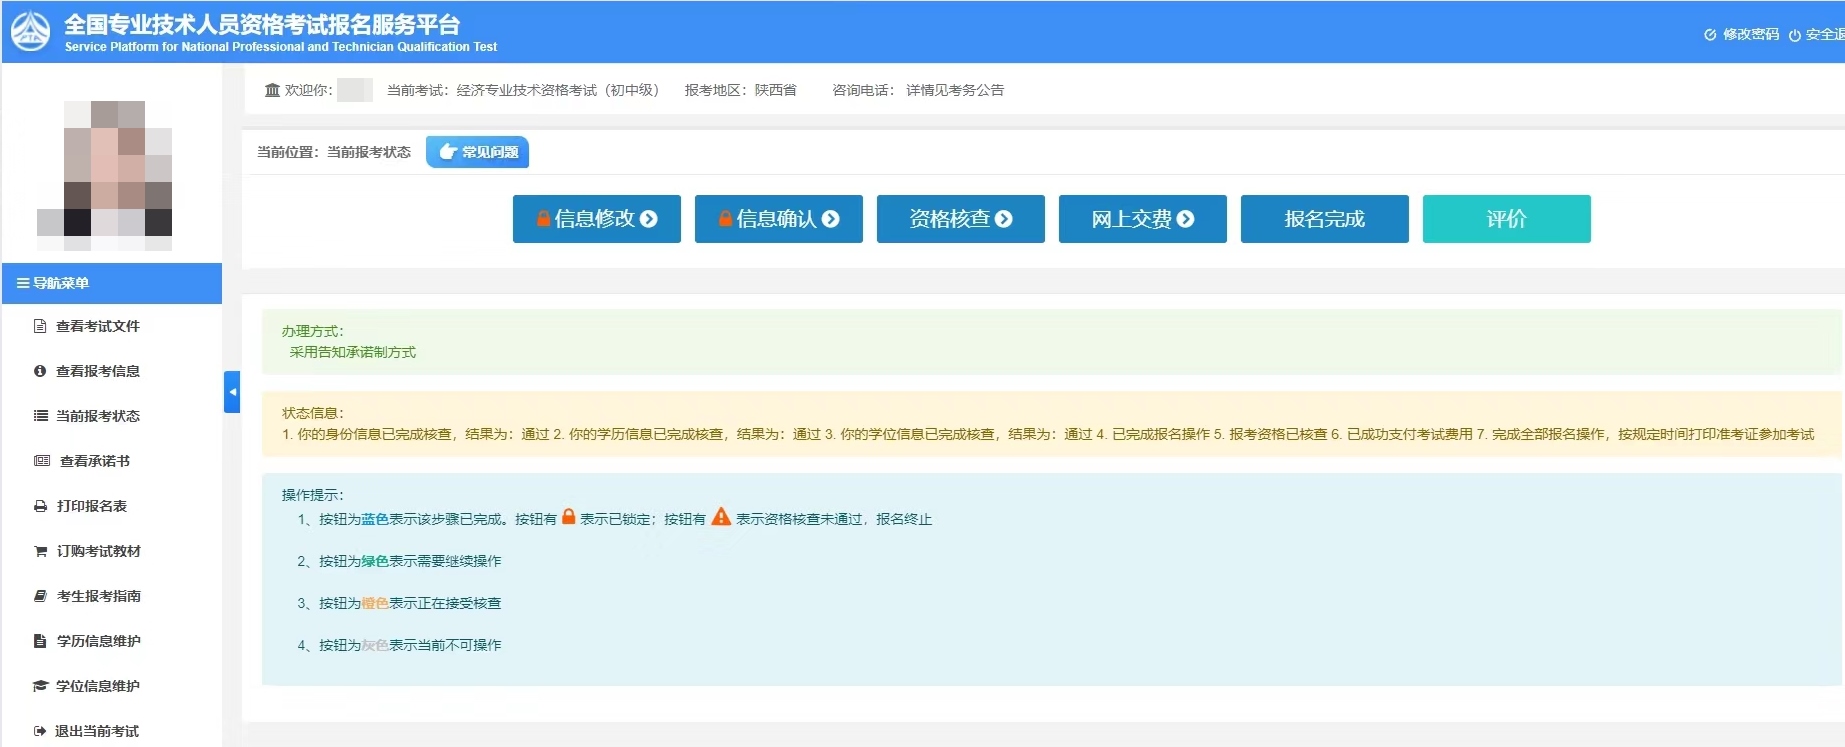1845x747 pixels.
Task: Select 学历信息维护 in the sidebar
Action: click(98, 641)
